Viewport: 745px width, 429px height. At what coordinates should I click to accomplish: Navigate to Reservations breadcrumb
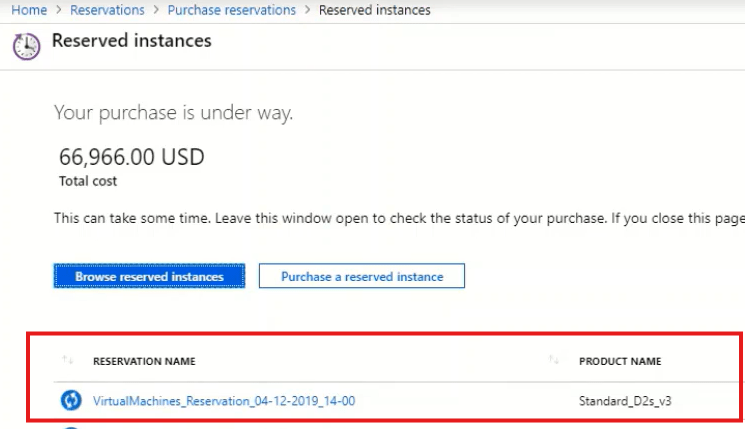point(108,10)
